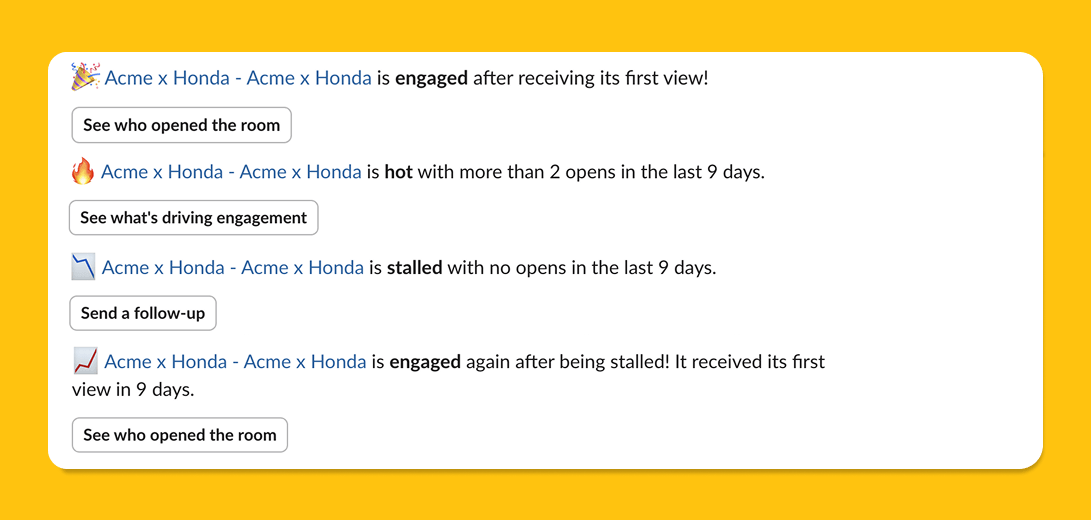Click bold engaged in the last message
Image resolution: width=1091 pixels, height=520 pixels.
click(425, 363)
